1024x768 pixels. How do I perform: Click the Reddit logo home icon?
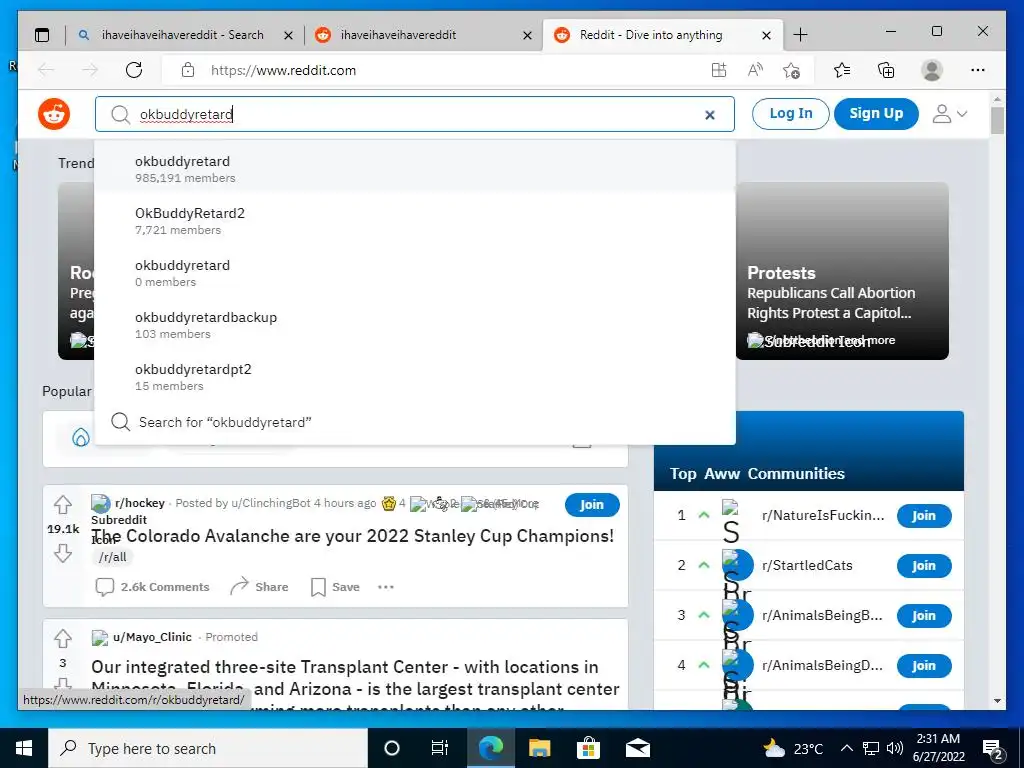pyautogui.click(x=54, y=114)
